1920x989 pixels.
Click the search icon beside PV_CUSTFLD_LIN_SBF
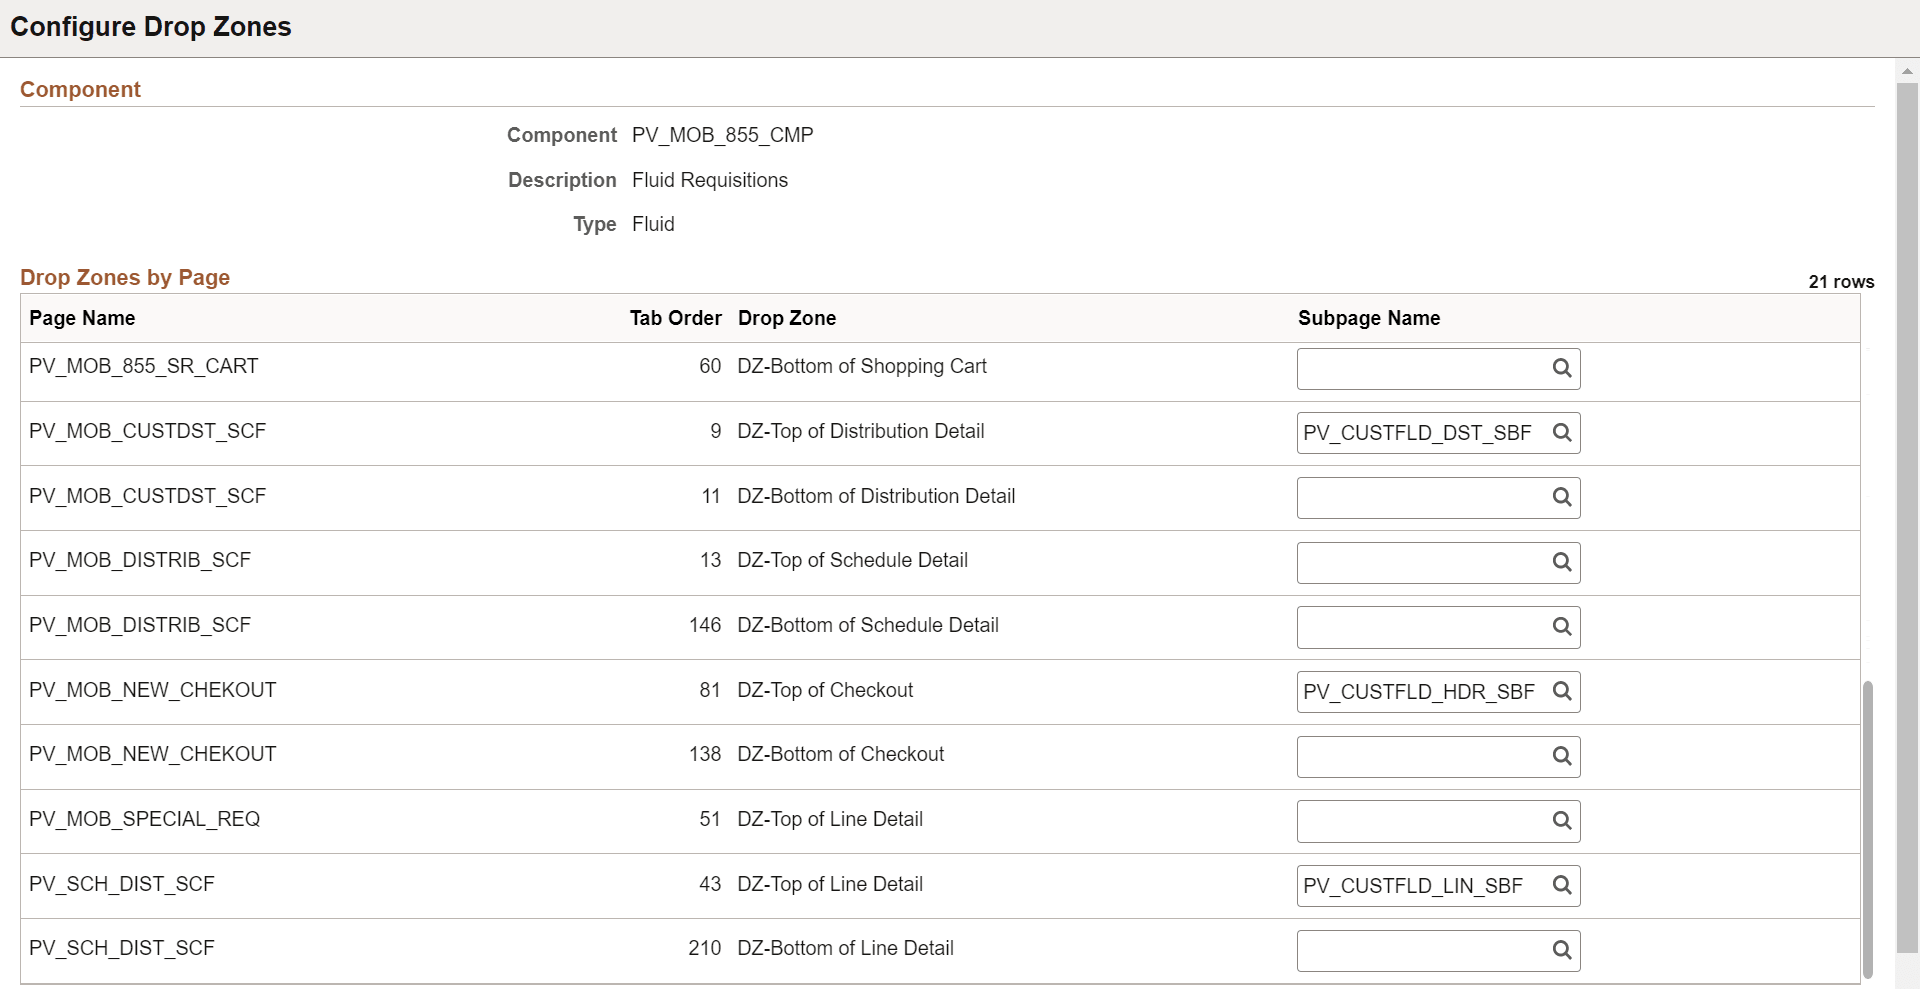click(1562, 885)
